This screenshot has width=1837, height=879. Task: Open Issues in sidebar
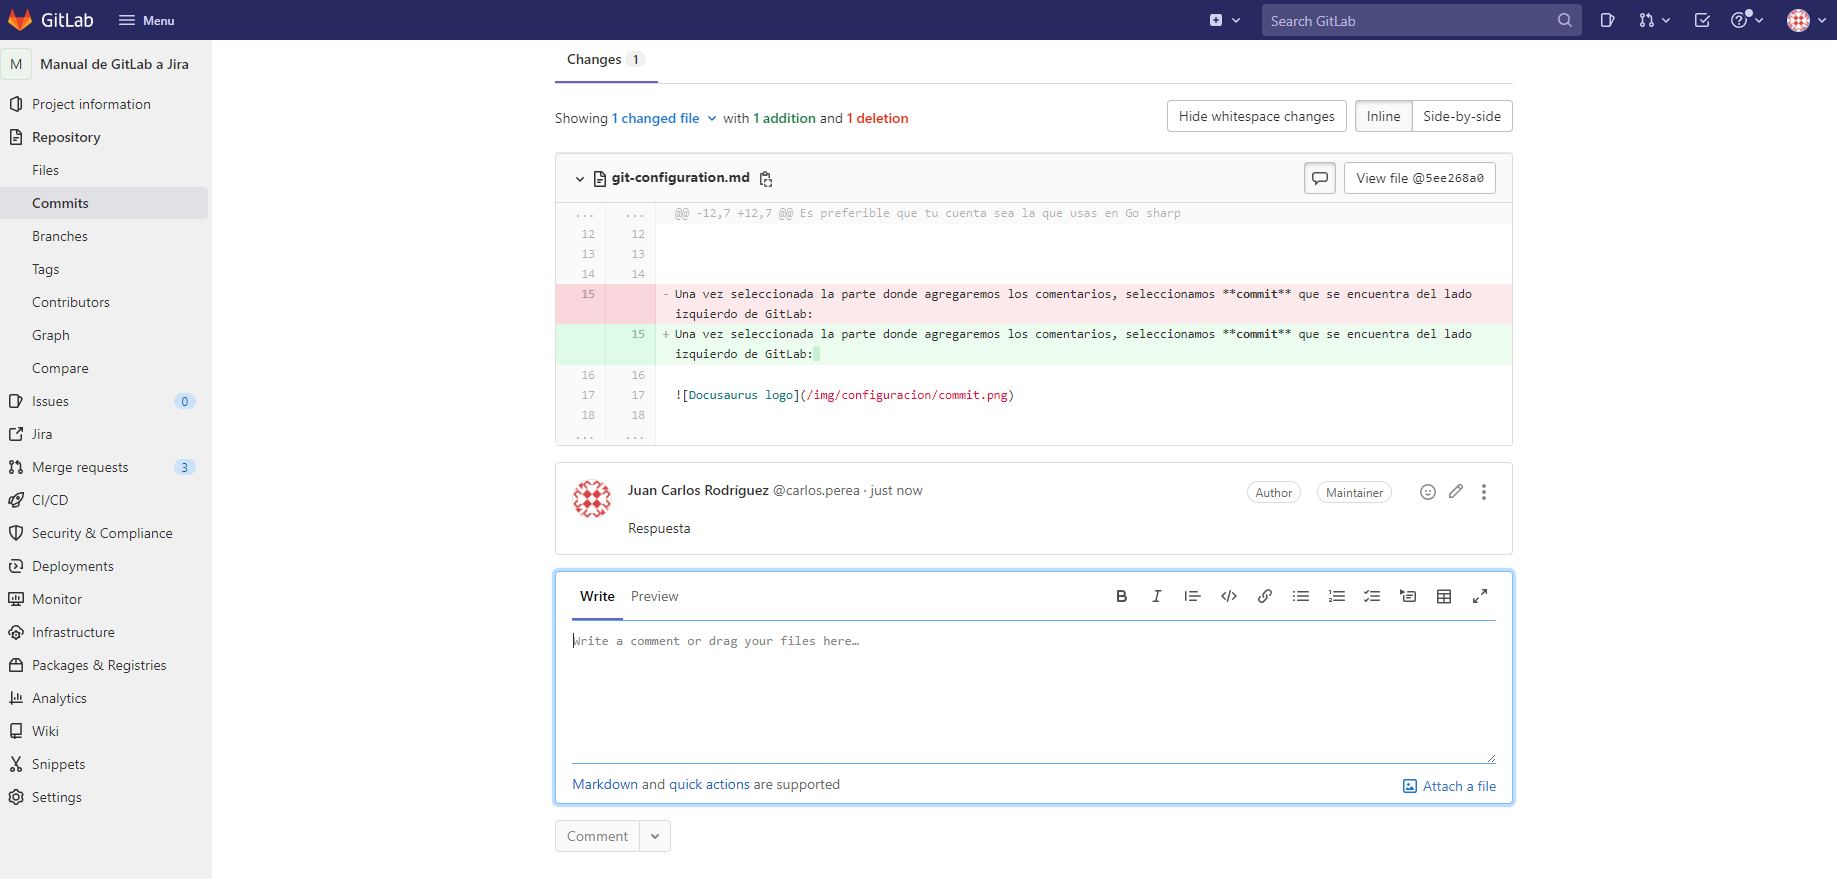tap(50, 401)
